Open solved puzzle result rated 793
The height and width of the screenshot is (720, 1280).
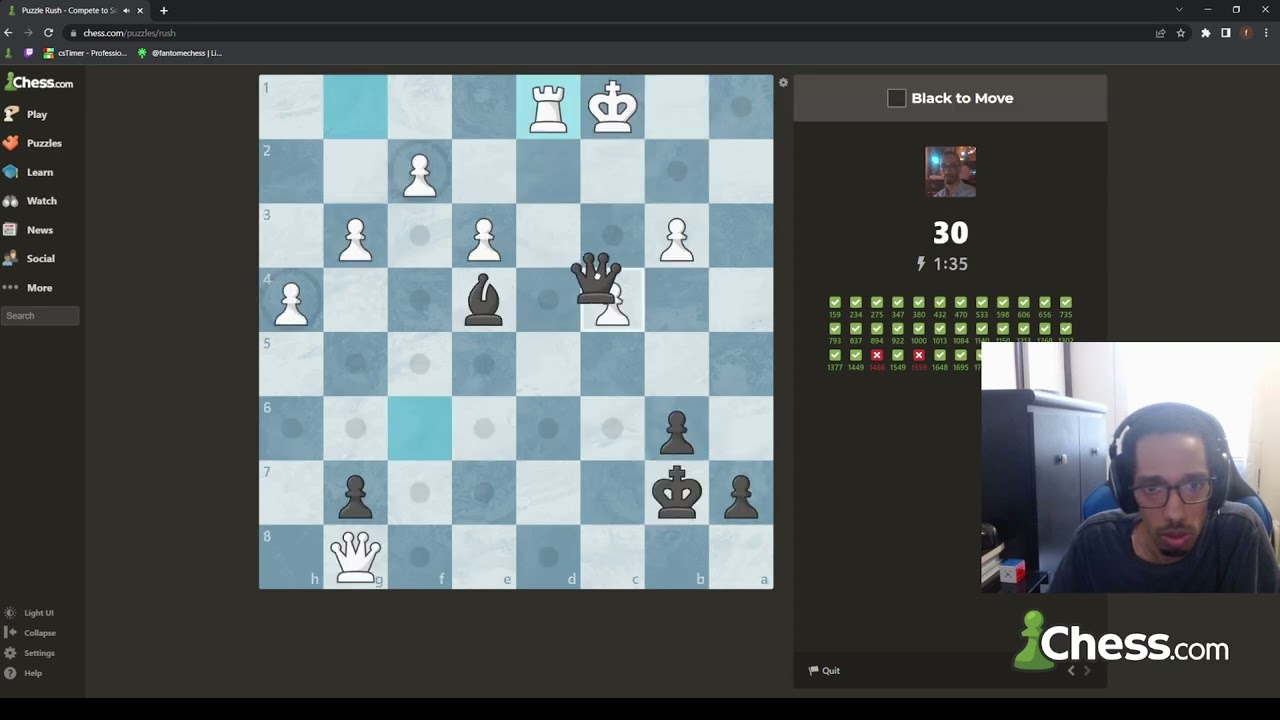tap(835, 333)
